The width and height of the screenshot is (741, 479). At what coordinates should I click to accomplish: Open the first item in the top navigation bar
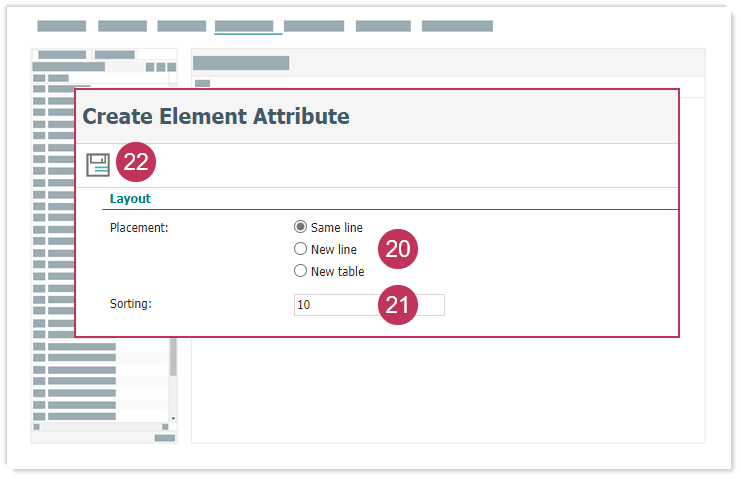coord(62,26)
